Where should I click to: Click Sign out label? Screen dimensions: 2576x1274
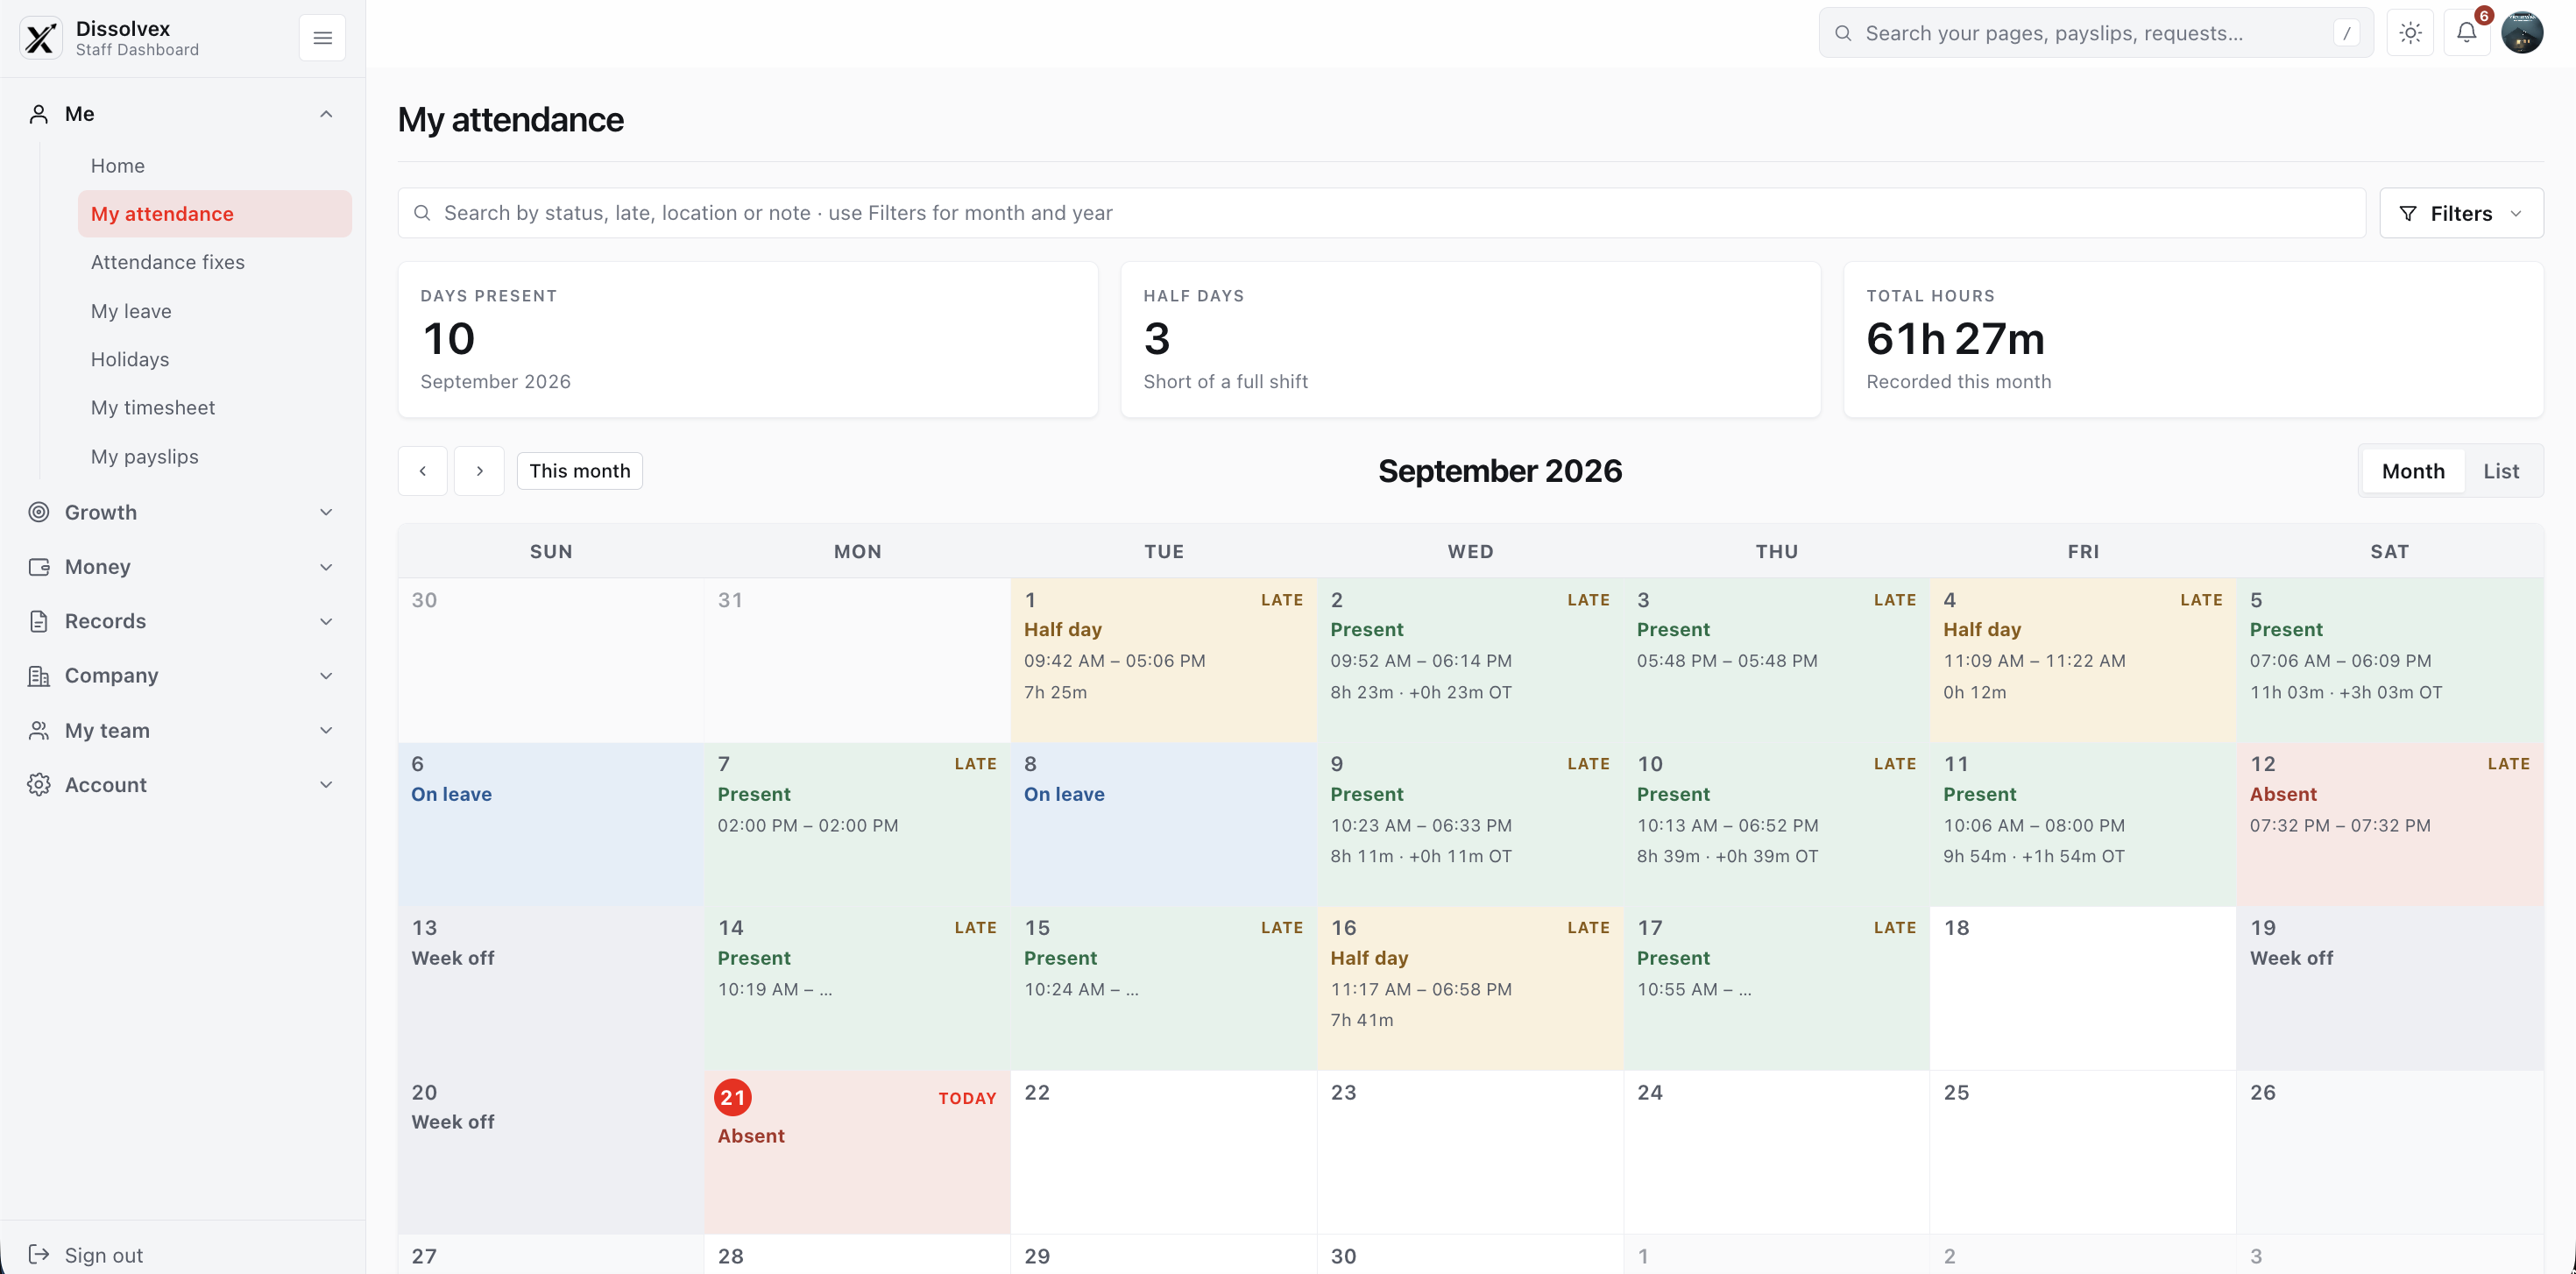click(x=104, y=1255)
